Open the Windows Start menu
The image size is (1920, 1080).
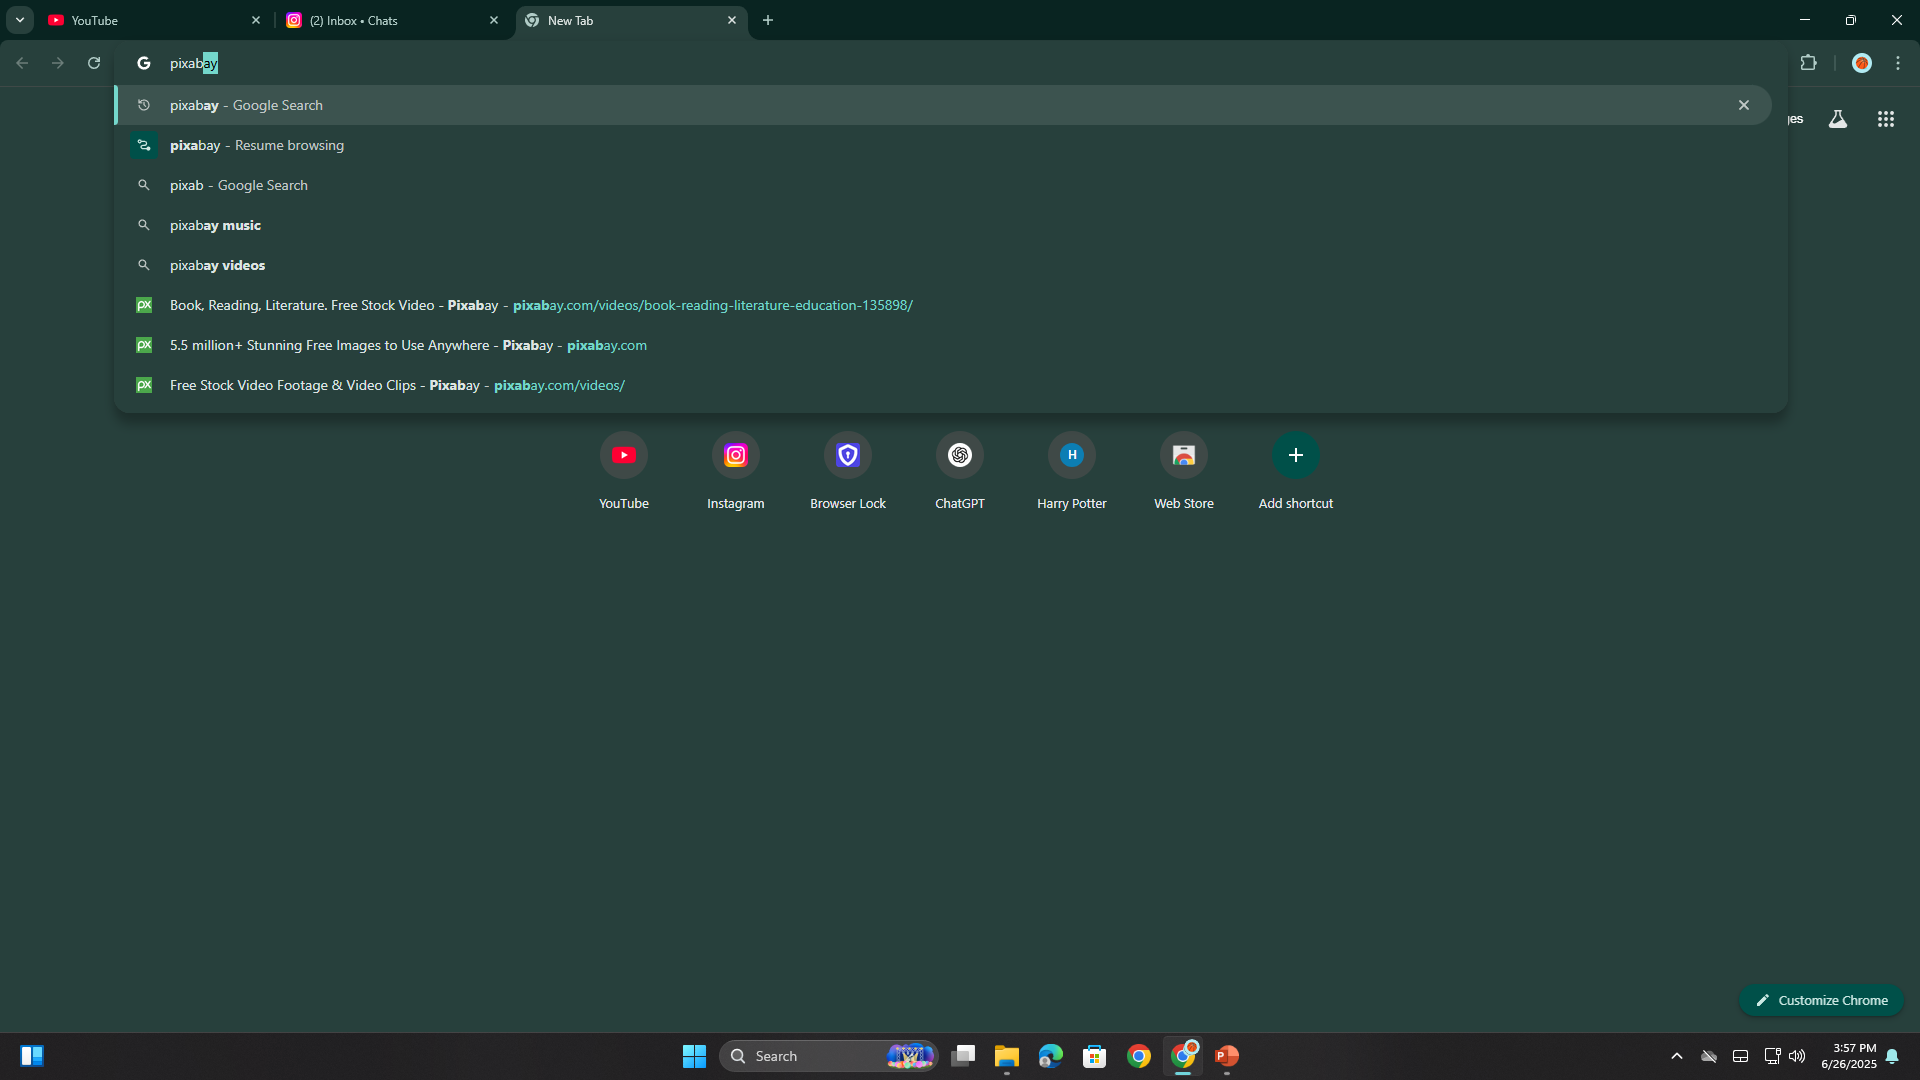(694, 1056)
